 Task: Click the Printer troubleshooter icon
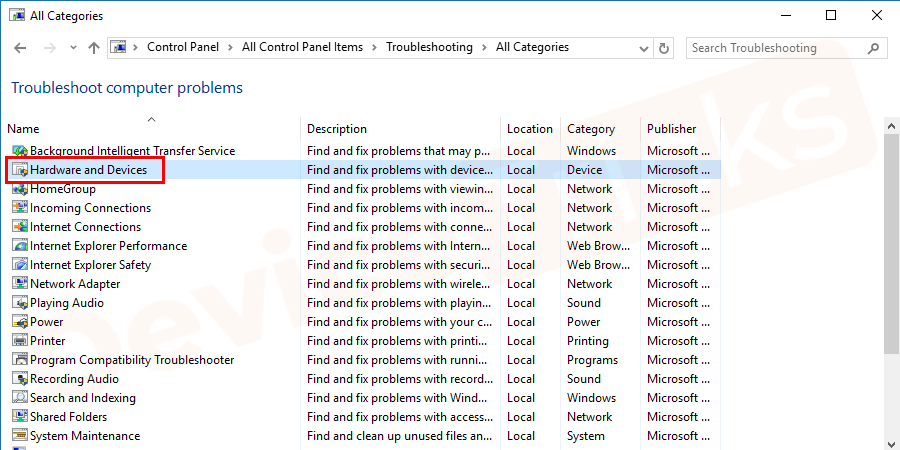[20, 341]
